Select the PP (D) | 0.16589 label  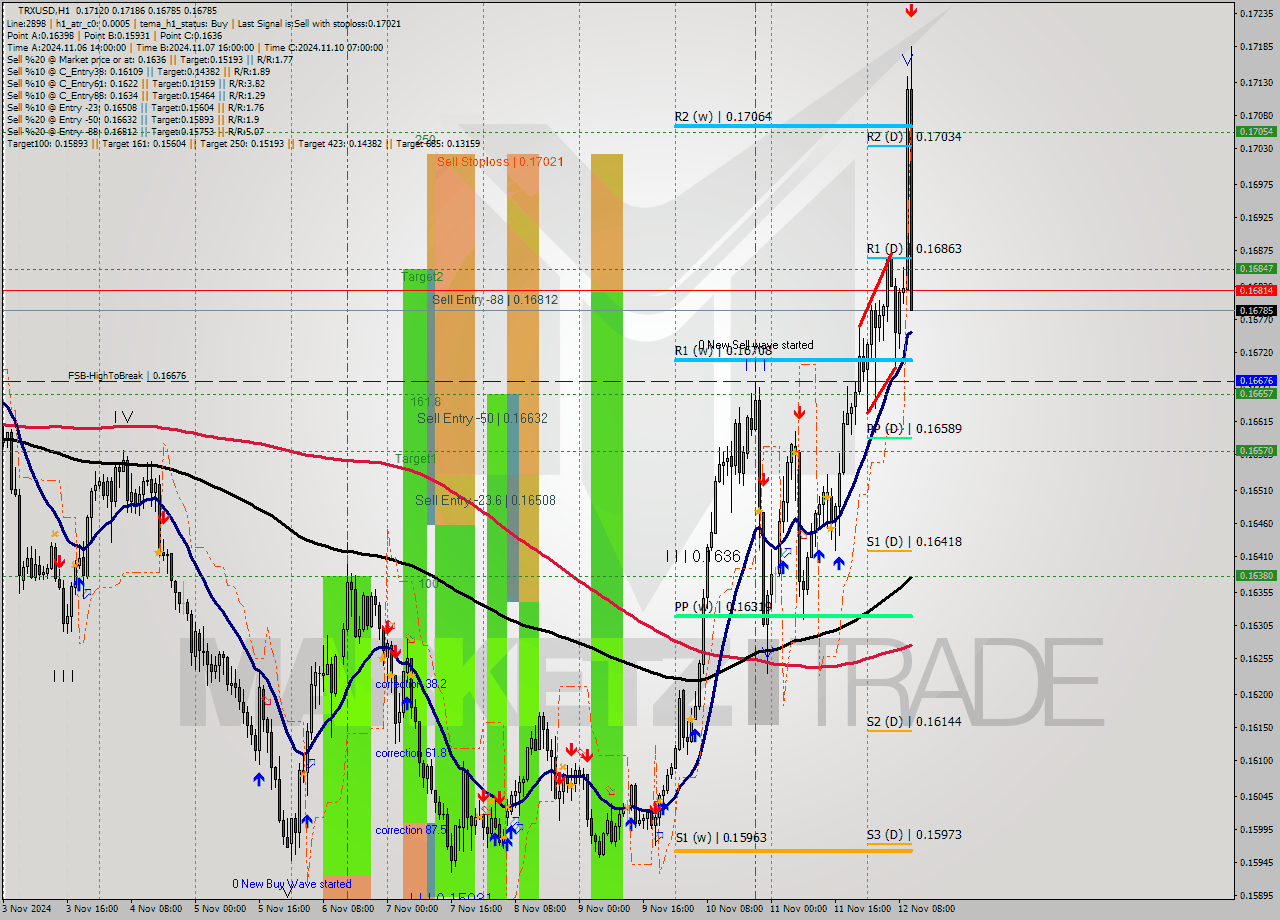tap(914, 429)
